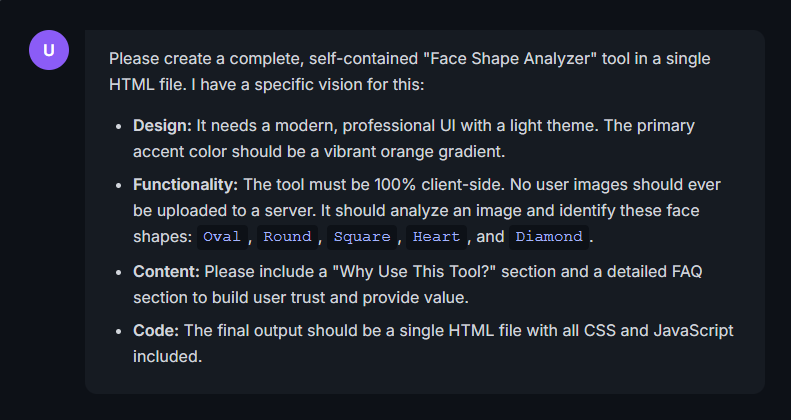The image size is (791, 420).
Task: Click the bullet before the Functionality item
Action: click(x=119, y=186)
